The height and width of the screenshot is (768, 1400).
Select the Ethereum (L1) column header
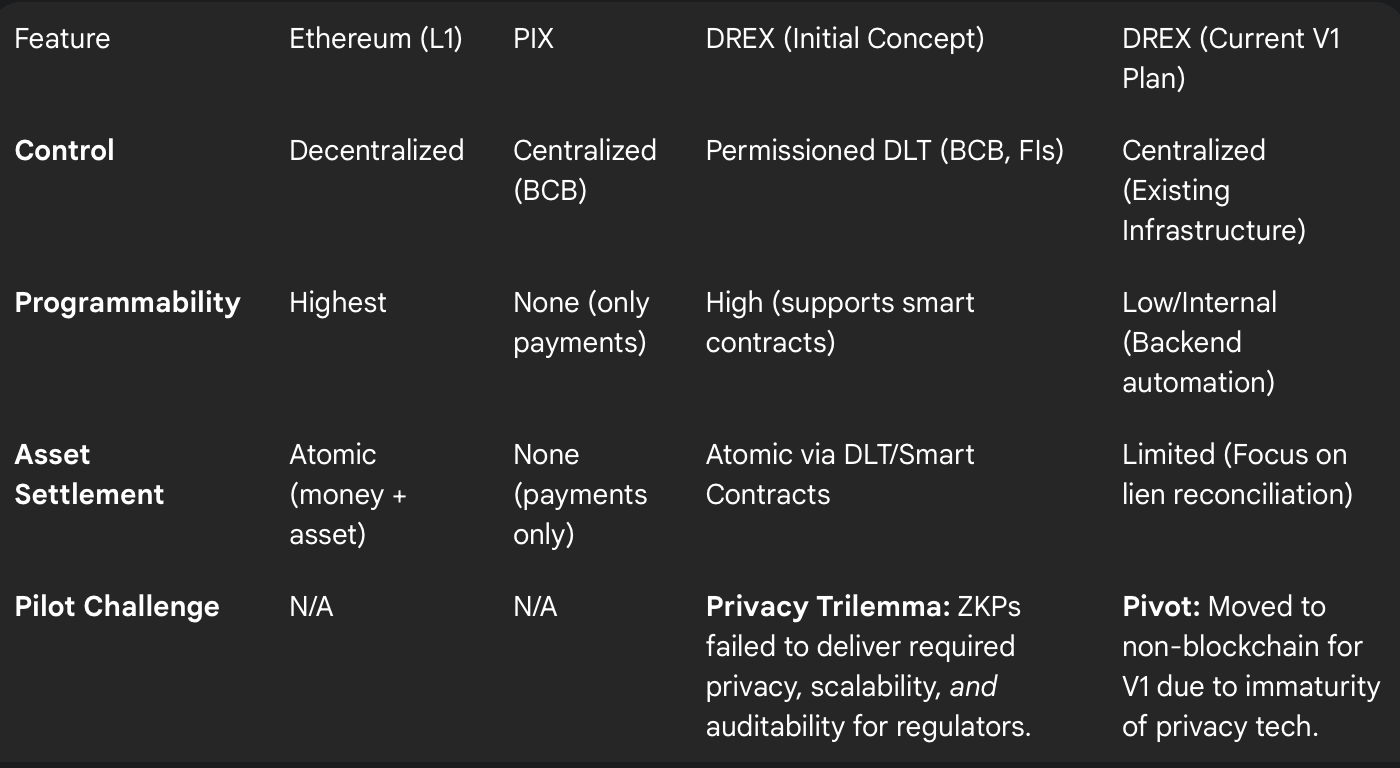[376, 39]
